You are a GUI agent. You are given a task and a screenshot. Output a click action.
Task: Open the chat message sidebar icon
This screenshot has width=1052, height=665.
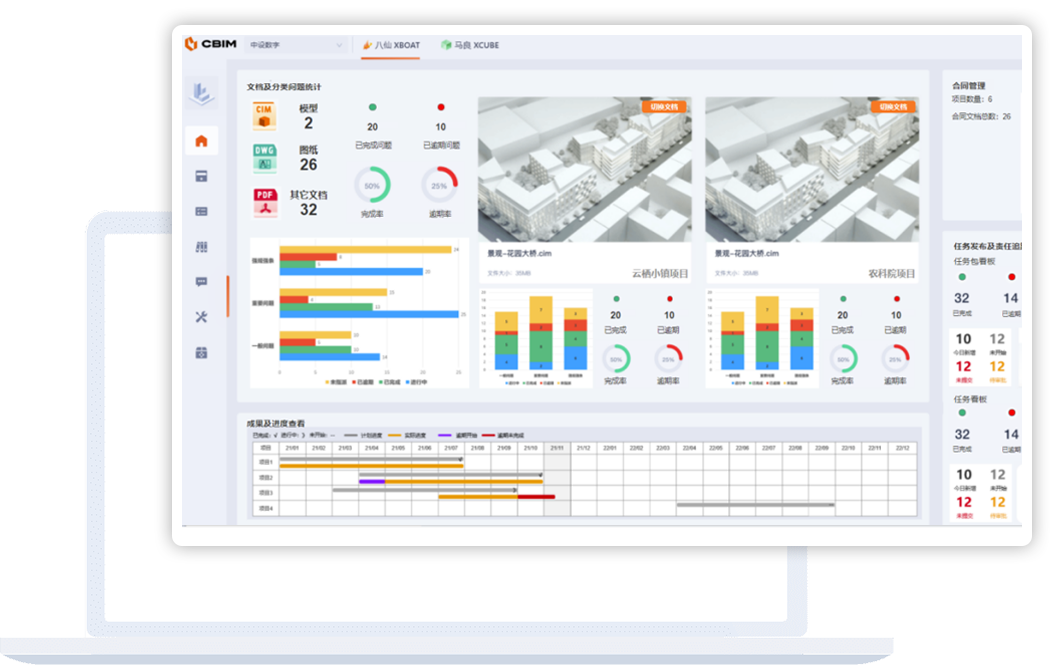(201, 282)
